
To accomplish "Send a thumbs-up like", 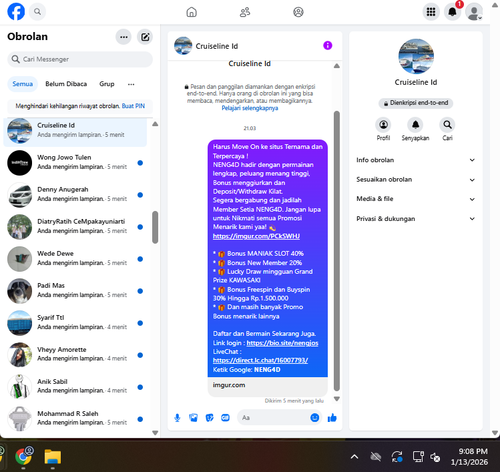I will (x=332, y=418).
